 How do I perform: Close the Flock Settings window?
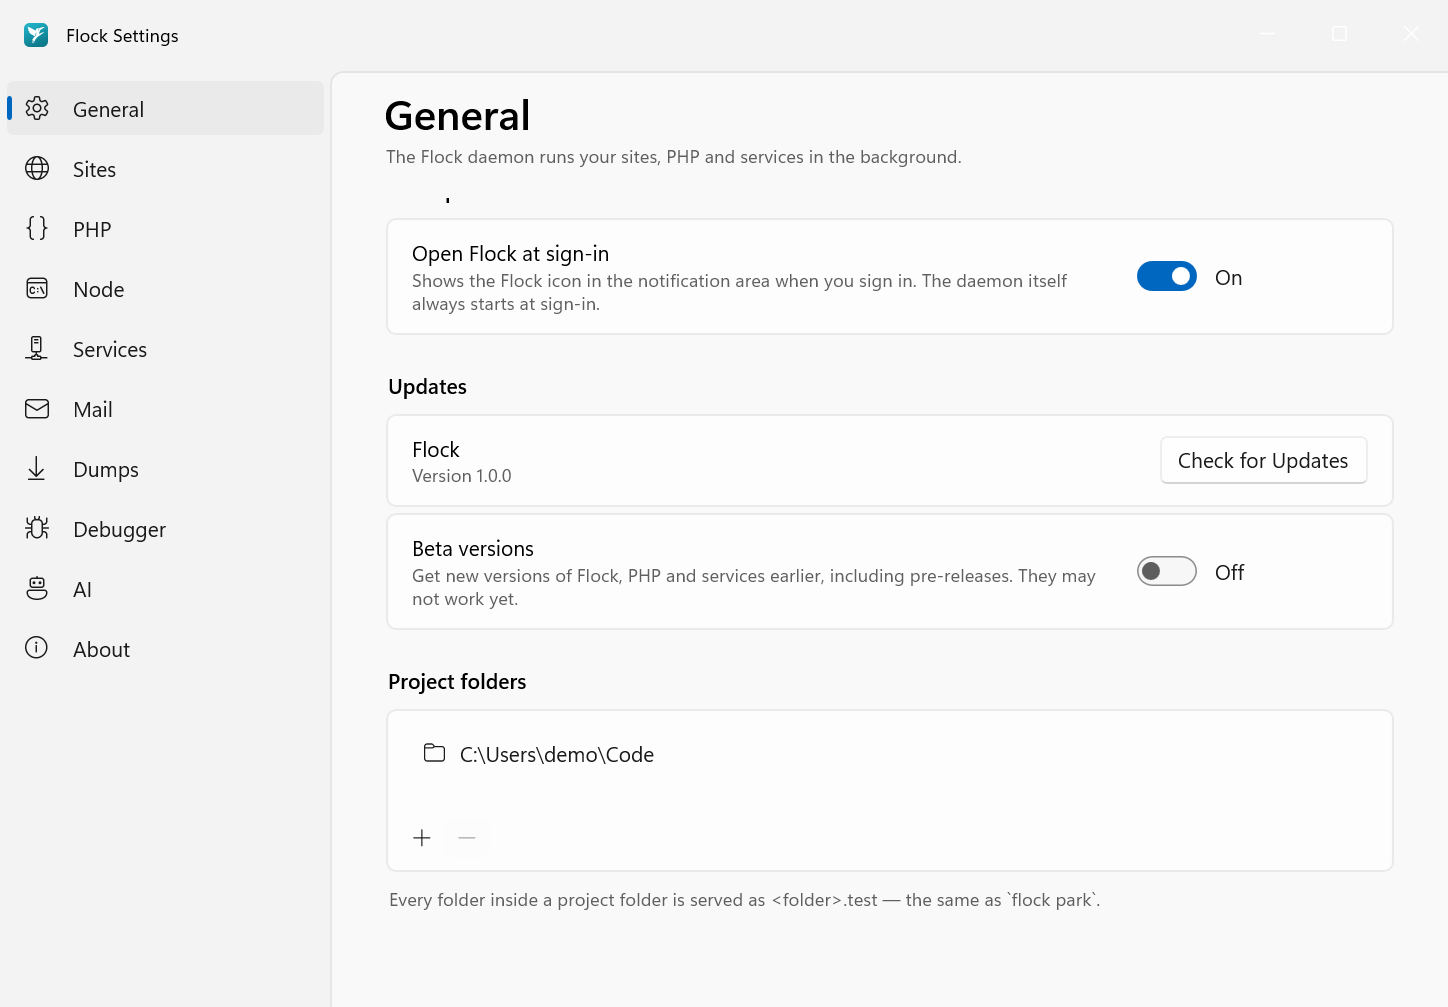1411,34
